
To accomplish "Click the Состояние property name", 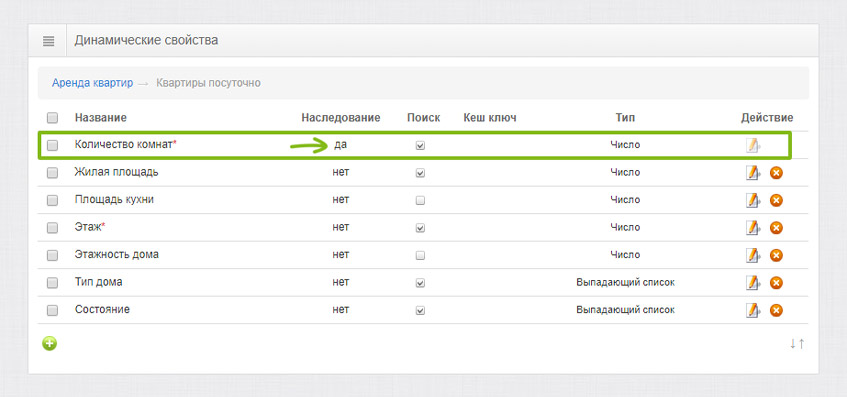I will click(x=102, y=310).
